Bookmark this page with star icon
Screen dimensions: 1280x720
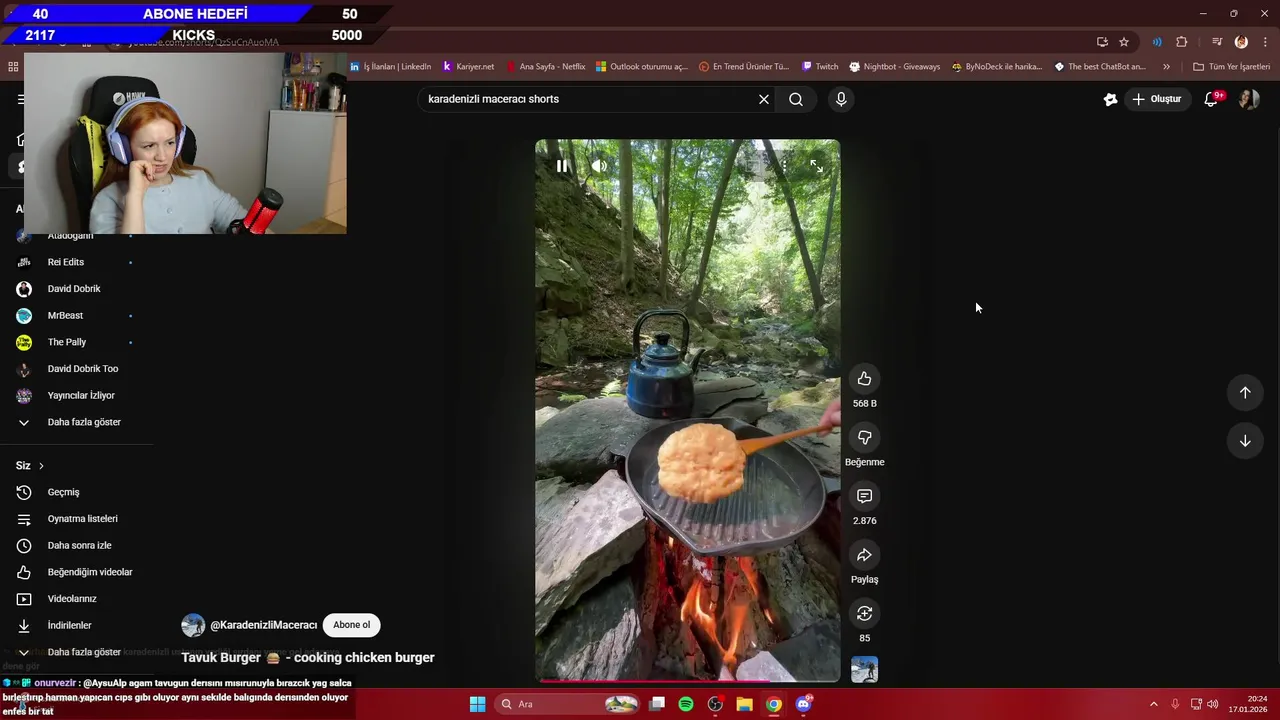(1124, 42)
